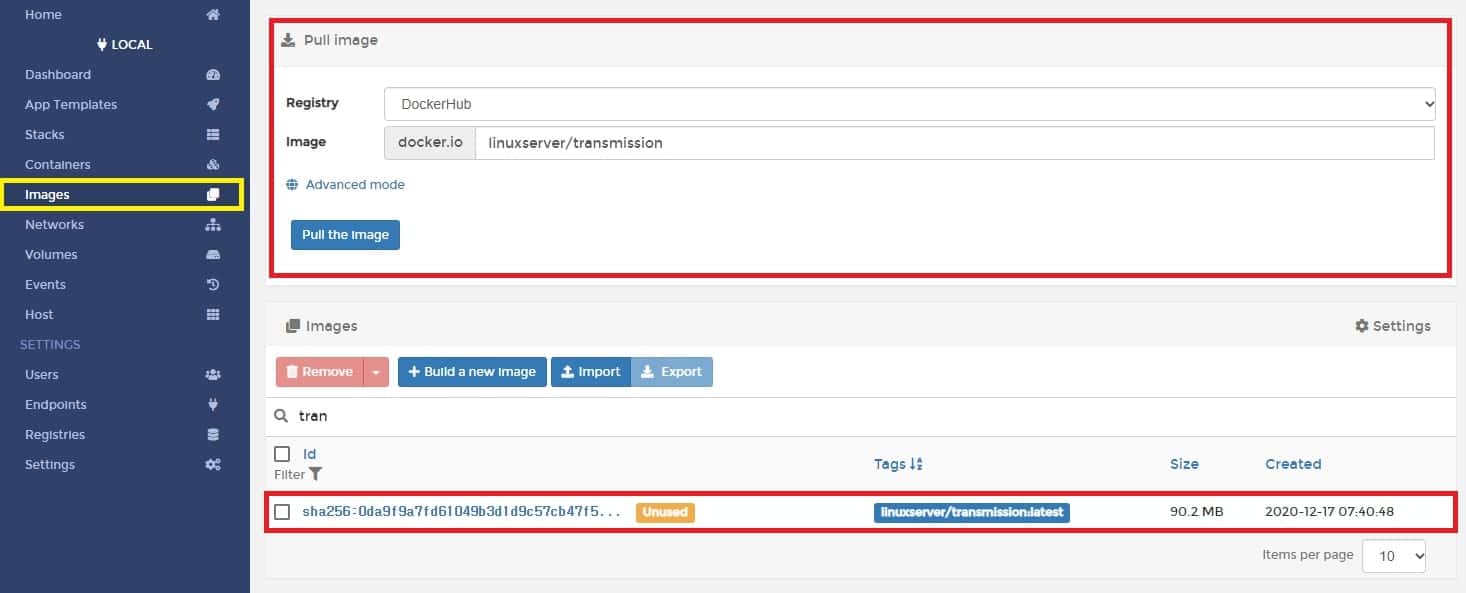Click the Export button
Viewport: 1466px width, 593px height.
(672, 372)
